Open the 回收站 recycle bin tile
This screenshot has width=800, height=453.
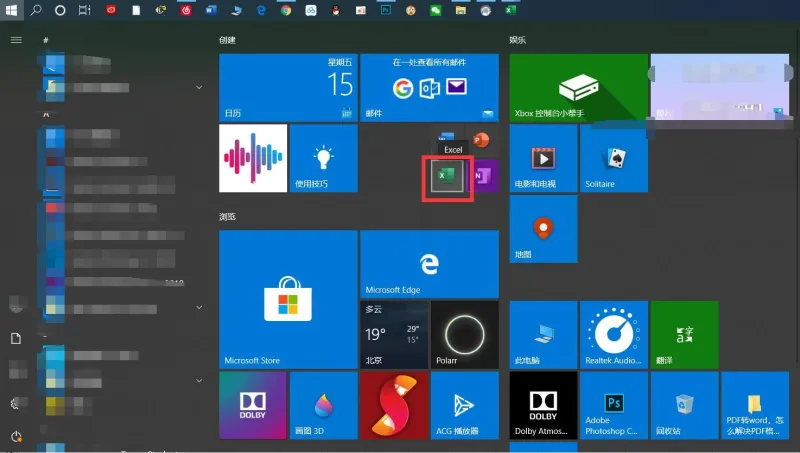tap(684, 405)
